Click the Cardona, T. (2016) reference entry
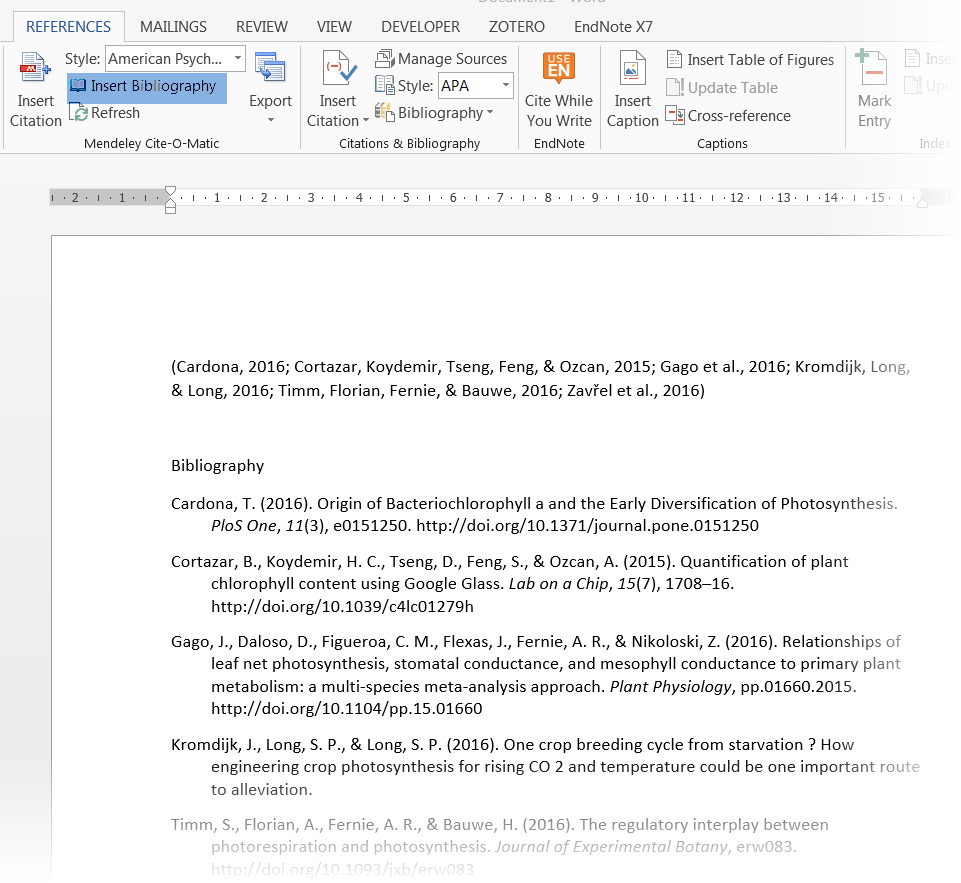This screenshot has width=961, height=883. click(x=534, y=515)
